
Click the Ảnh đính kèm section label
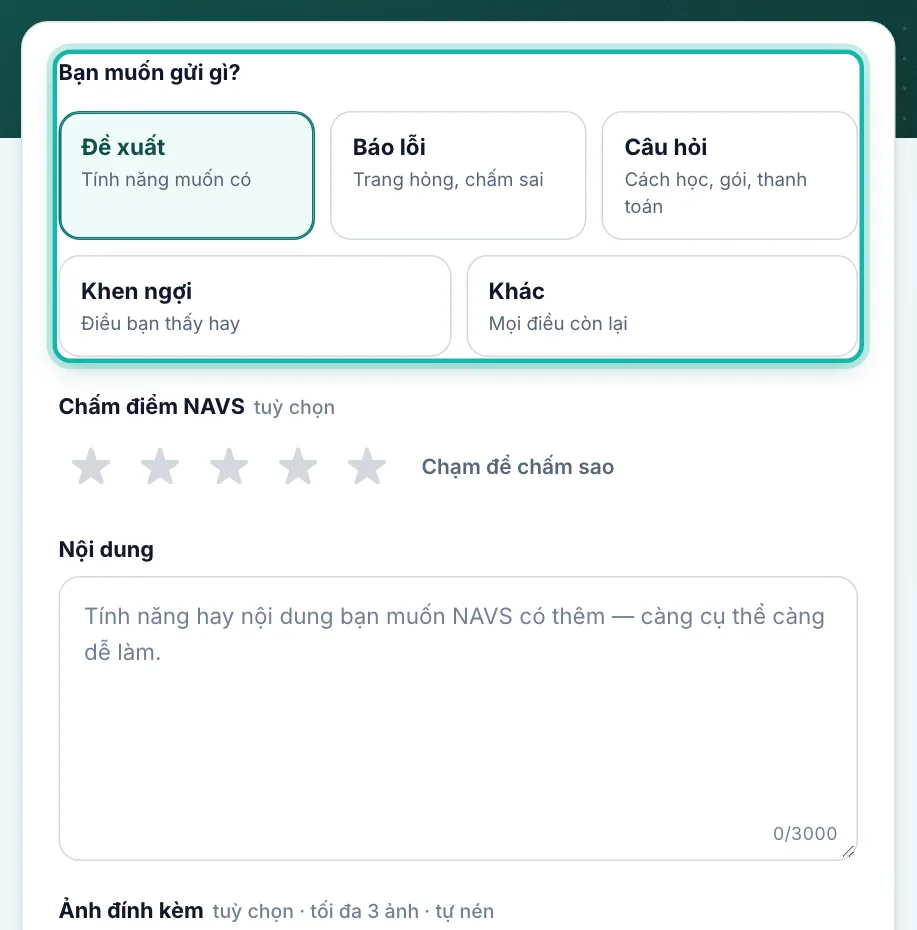point(130,910)
